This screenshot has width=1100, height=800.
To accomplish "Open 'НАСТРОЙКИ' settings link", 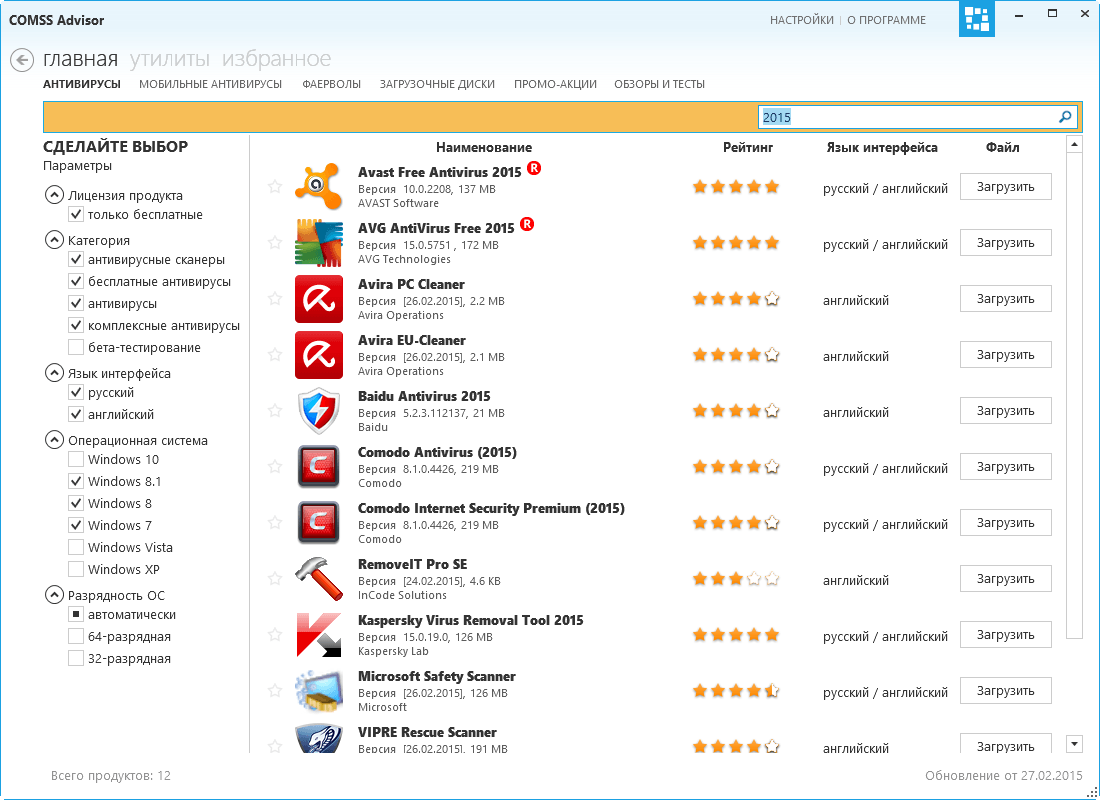I will 802,20.
